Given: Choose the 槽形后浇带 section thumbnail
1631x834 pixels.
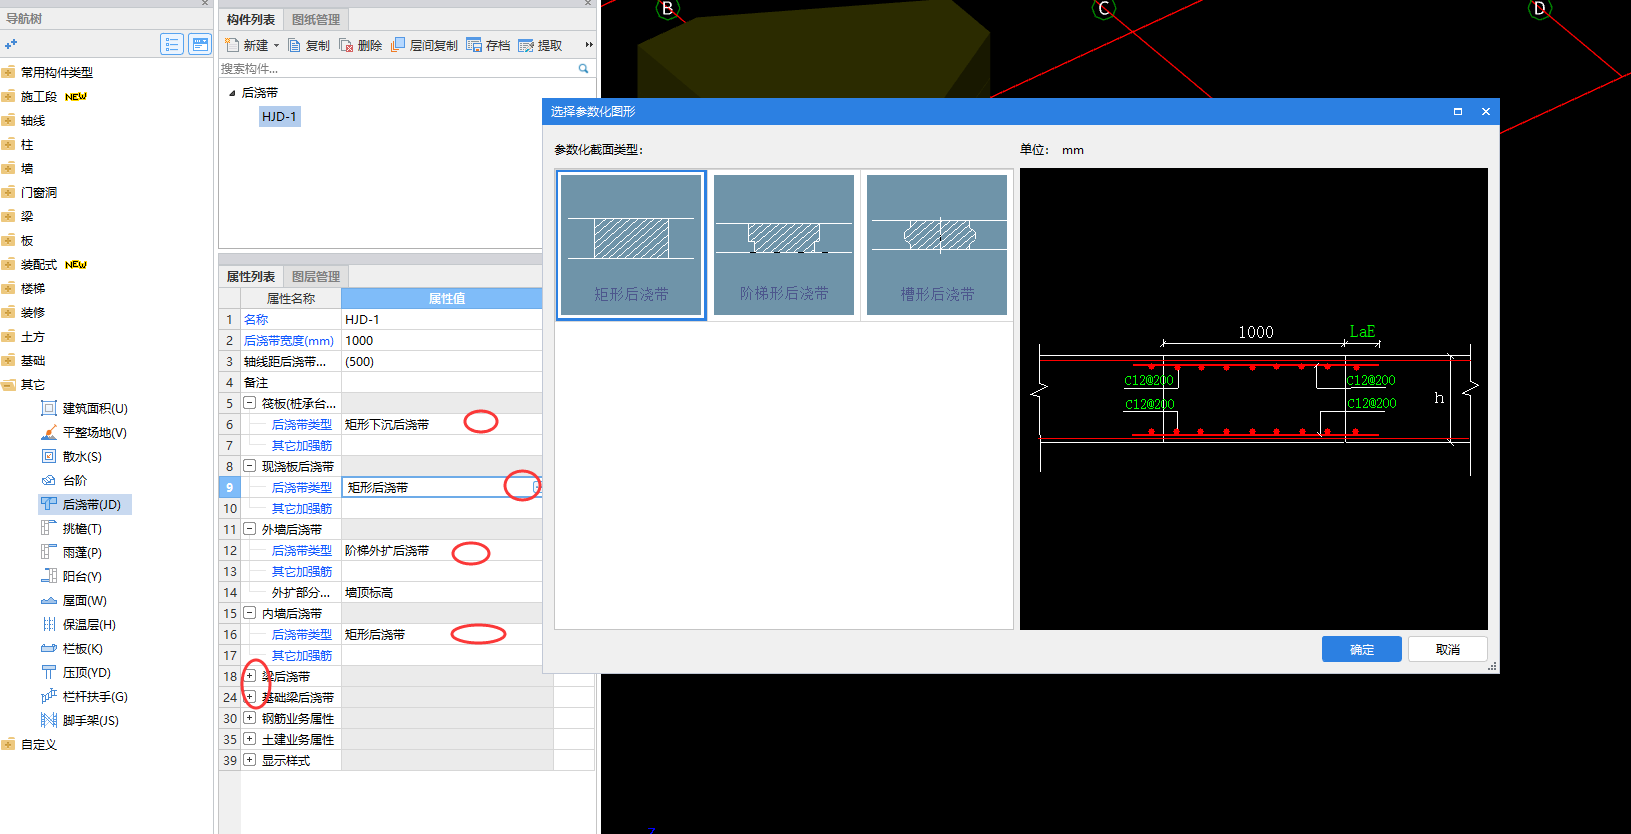Looking at the screenshot, I should point(937,245).
